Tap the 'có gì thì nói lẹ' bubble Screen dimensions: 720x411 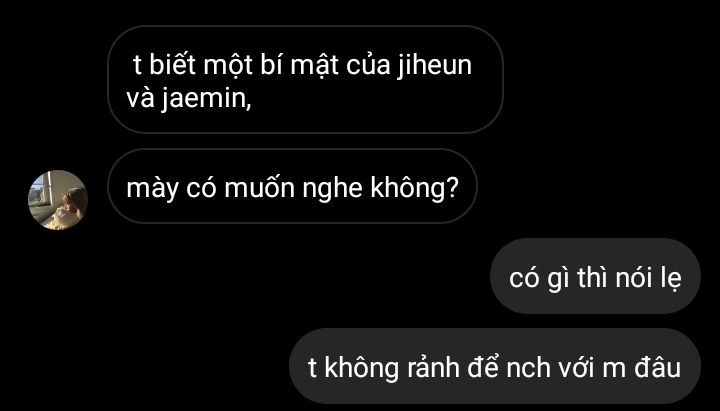tap(595, 276)
